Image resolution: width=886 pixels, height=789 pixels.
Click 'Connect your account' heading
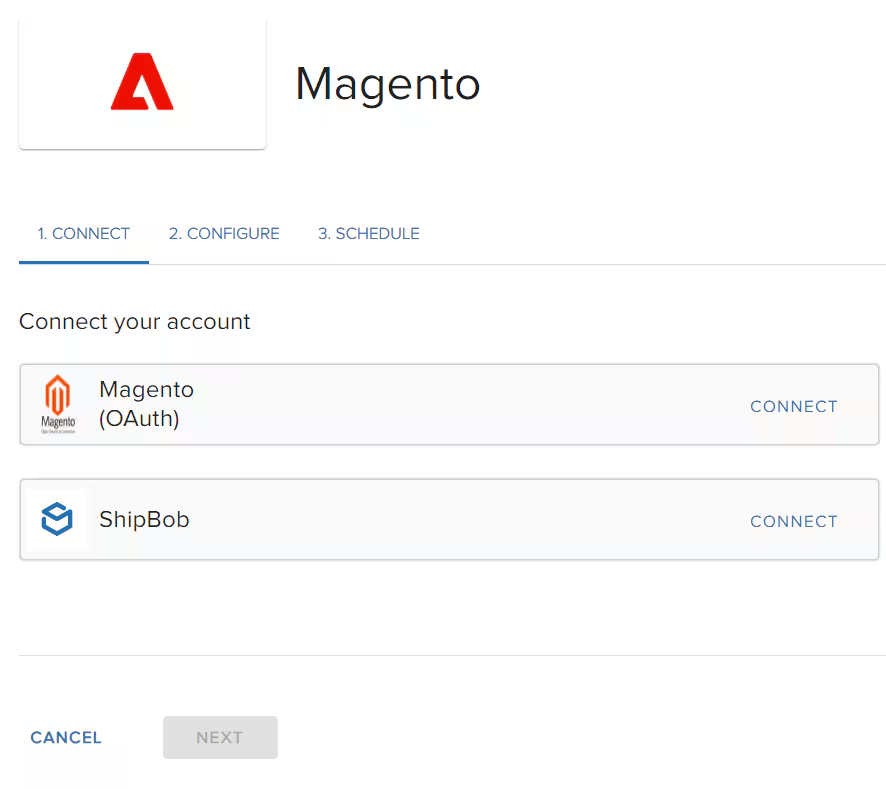coord(134,322)
